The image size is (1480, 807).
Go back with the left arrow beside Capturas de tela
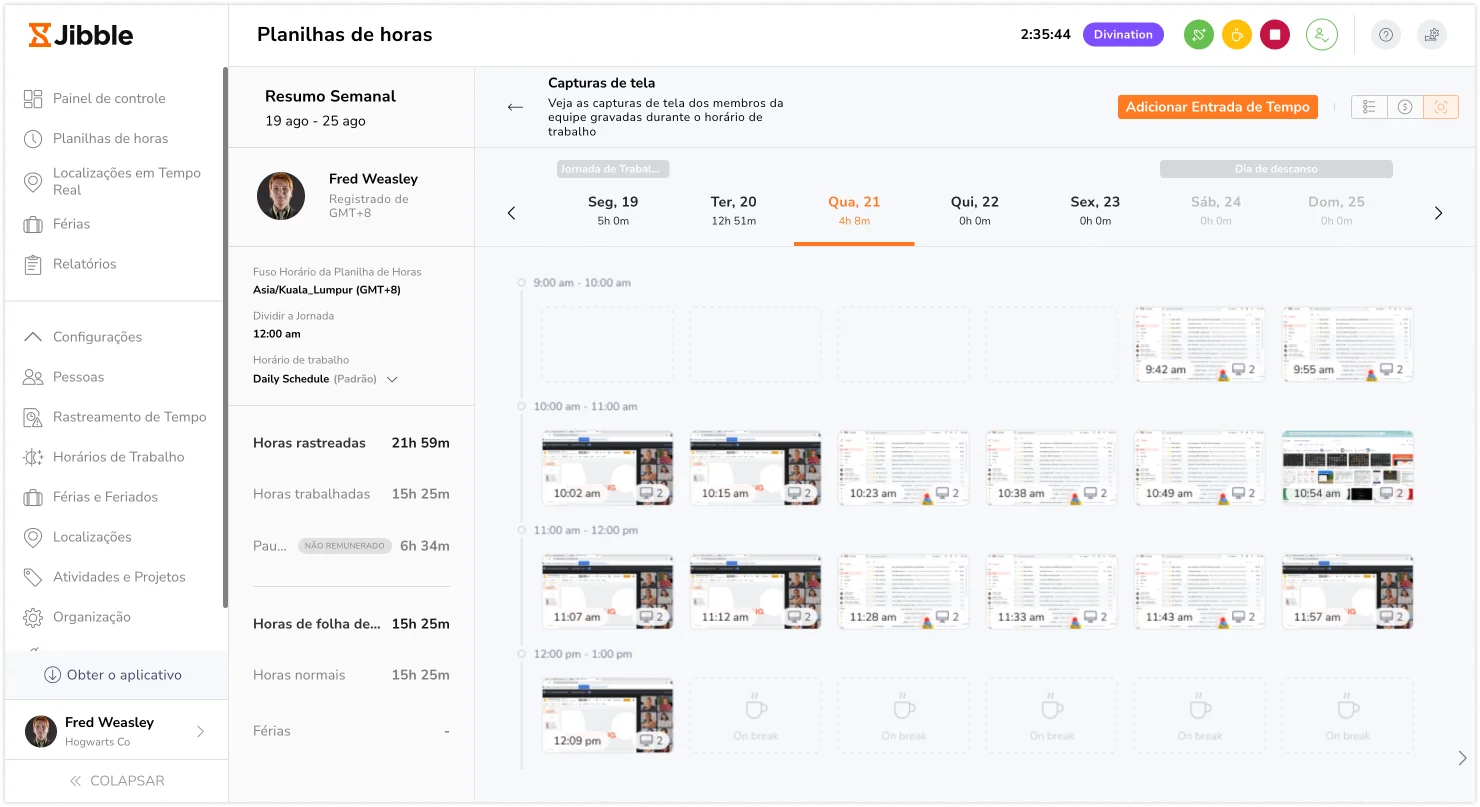click(515, 107)
